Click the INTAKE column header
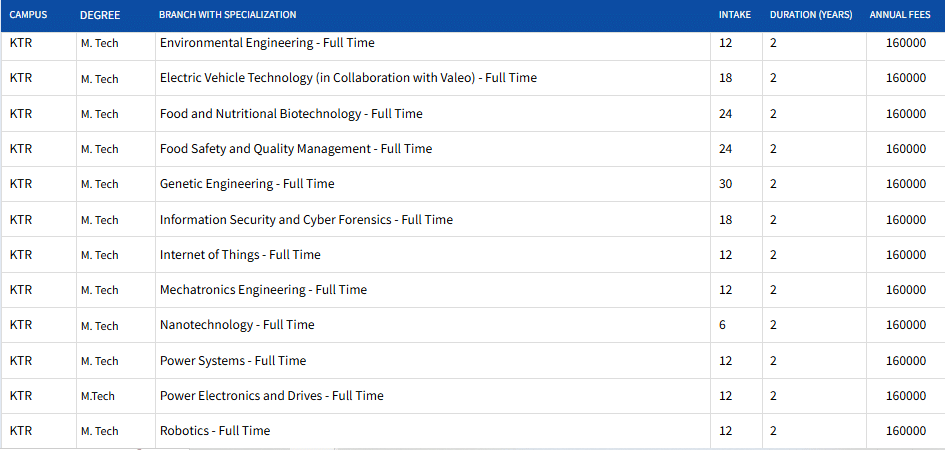This screenshot has height=450, width=945. (734, 15)
